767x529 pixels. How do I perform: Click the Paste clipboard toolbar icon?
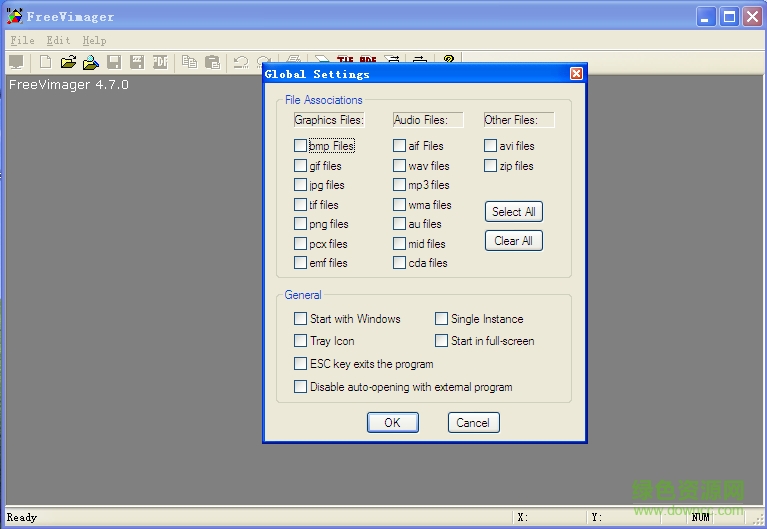[212, 62]
